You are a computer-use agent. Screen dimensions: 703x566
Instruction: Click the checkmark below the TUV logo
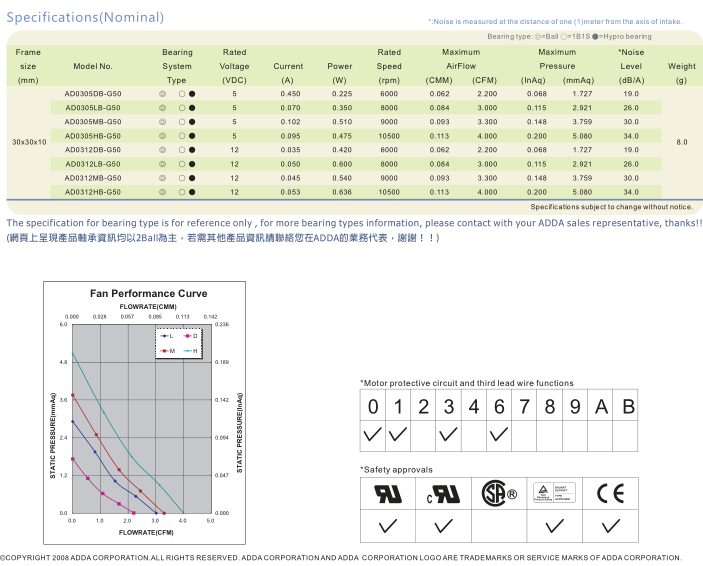click(555, 526)
